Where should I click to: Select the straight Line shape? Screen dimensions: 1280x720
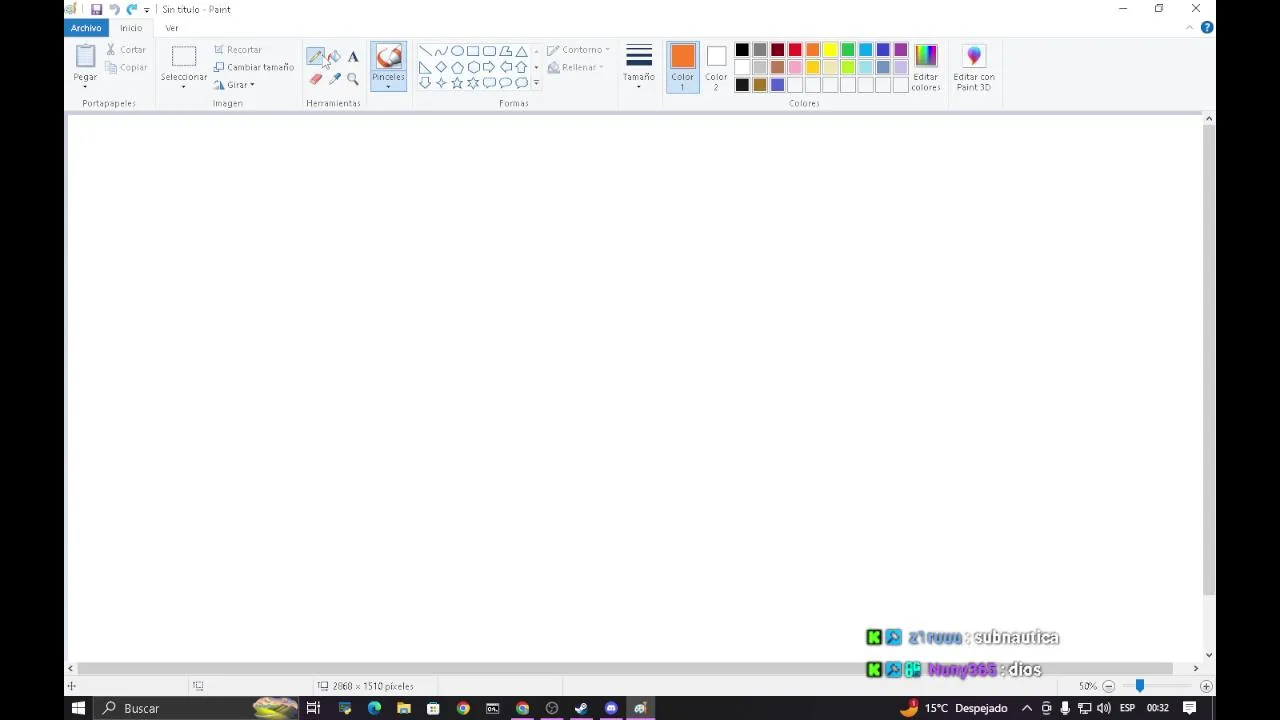tap(425, 51)
